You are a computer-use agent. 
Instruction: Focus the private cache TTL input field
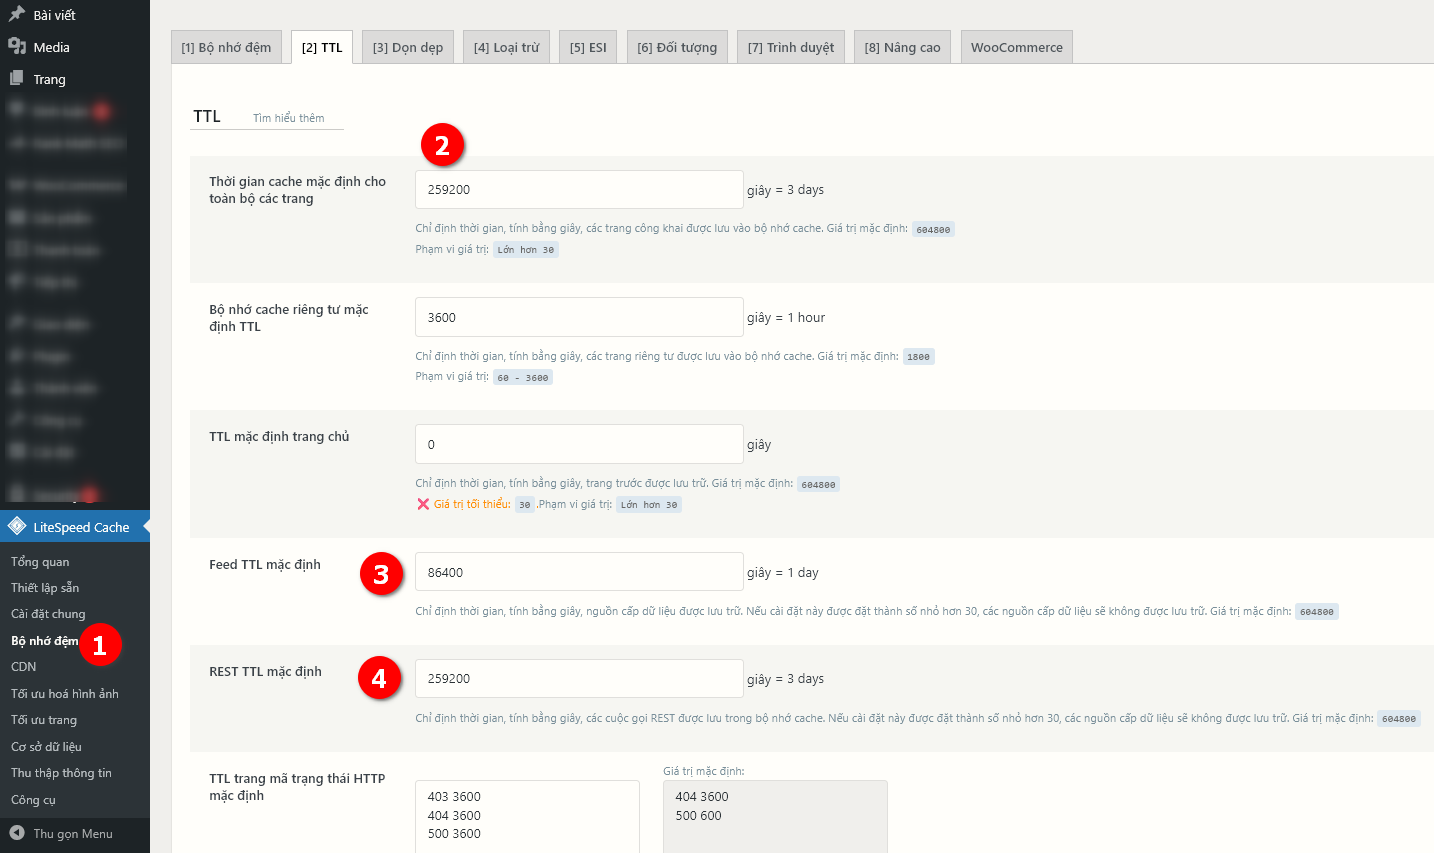click(578, 318)
